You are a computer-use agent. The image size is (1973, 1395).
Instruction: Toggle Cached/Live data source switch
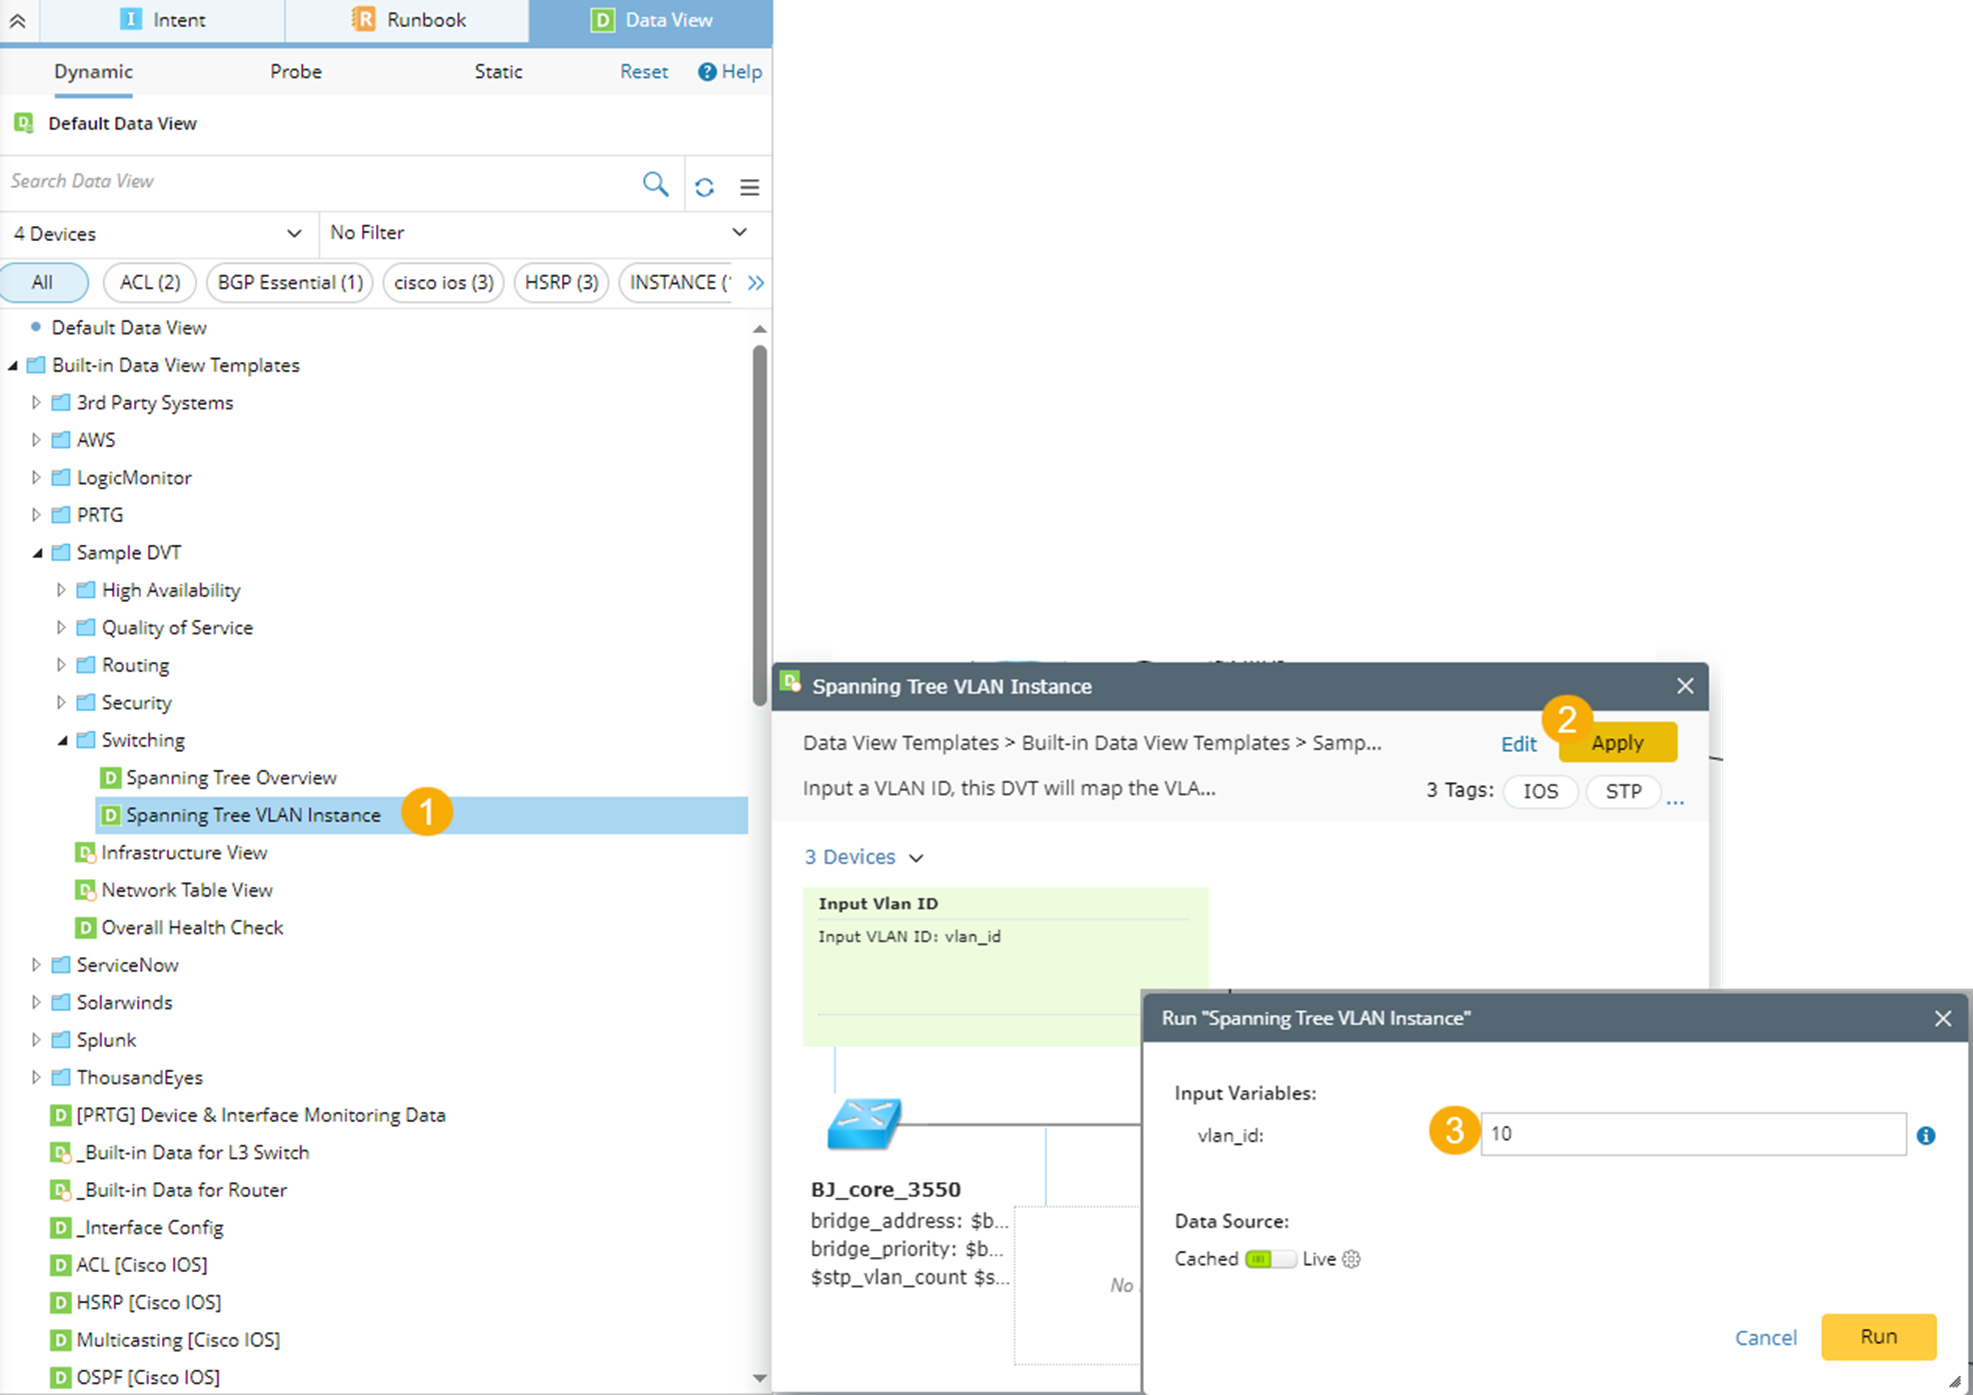click(1270, 1259)
